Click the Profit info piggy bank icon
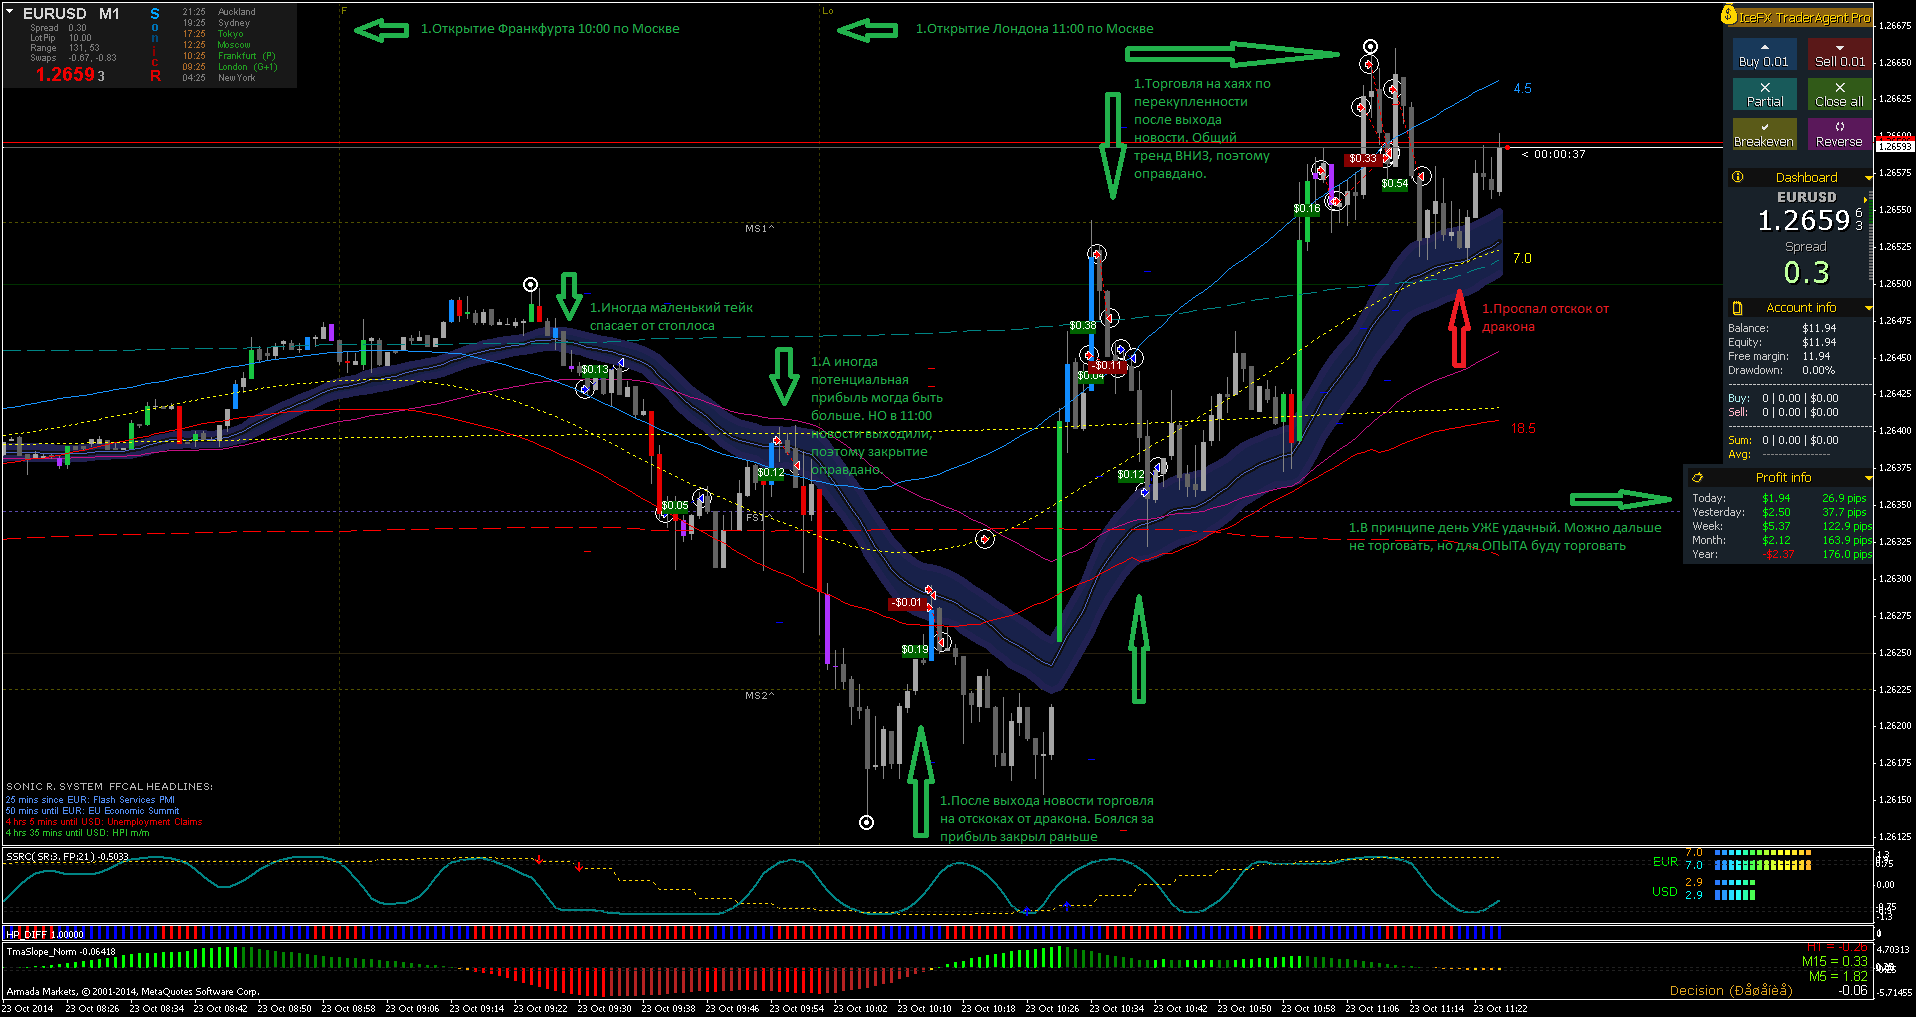Screen dimensions: 1916x1017 tap(1697, 478)
